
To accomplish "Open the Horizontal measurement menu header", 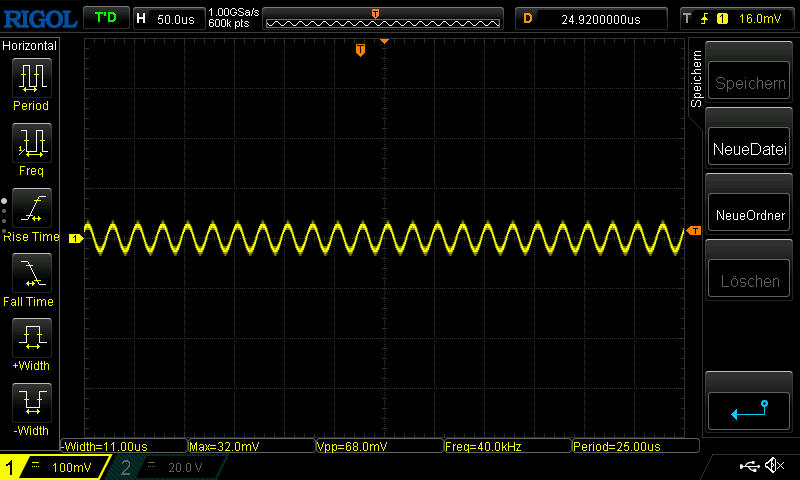I will pos(30,46).
